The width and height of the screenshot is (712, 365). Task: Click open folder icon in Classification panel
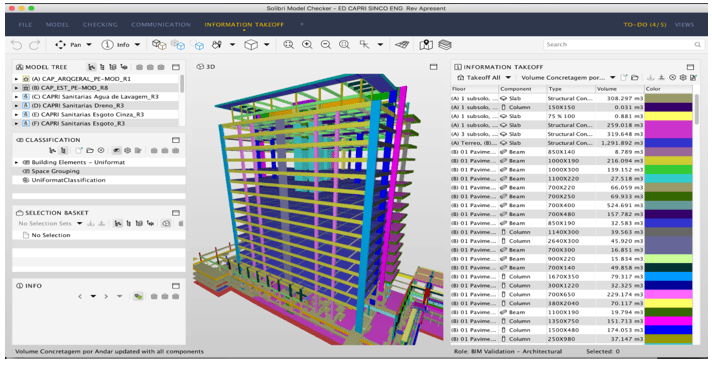click(90, 151)
